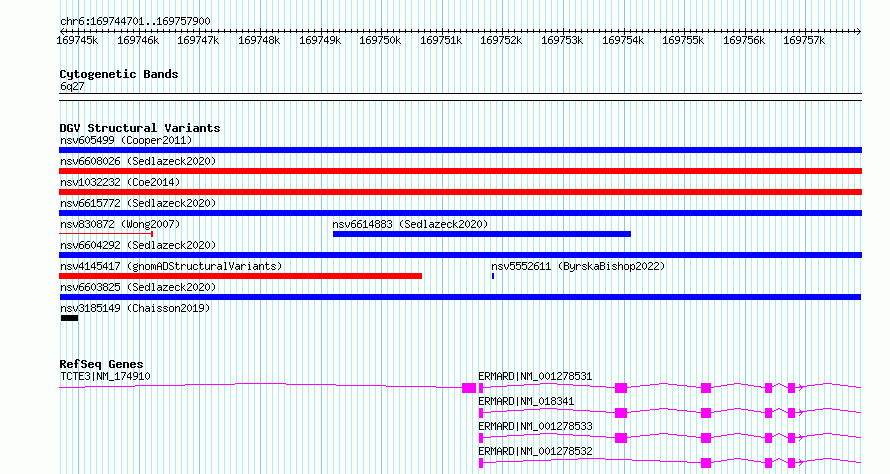Open variant label nsv6604292 (Sedlazeck2020)
Image resolution: width=890 pixels, height=474 pixels.
point(138,245)
